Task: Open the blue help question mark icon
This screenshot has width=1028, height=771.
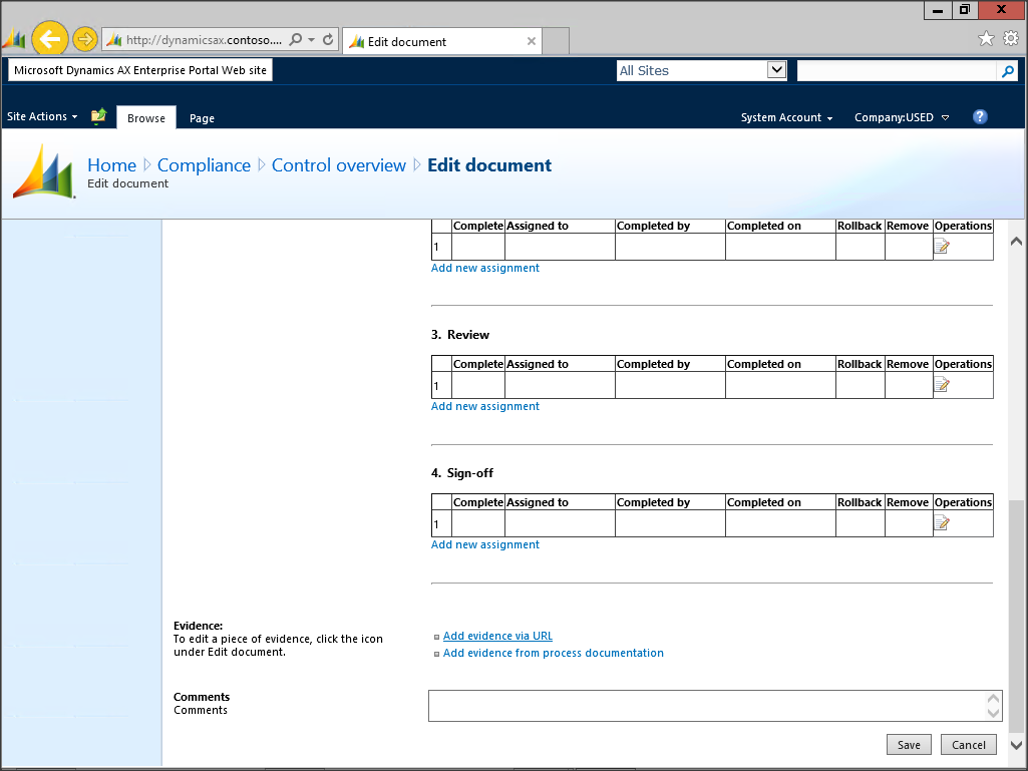Action: coord(980,117)
